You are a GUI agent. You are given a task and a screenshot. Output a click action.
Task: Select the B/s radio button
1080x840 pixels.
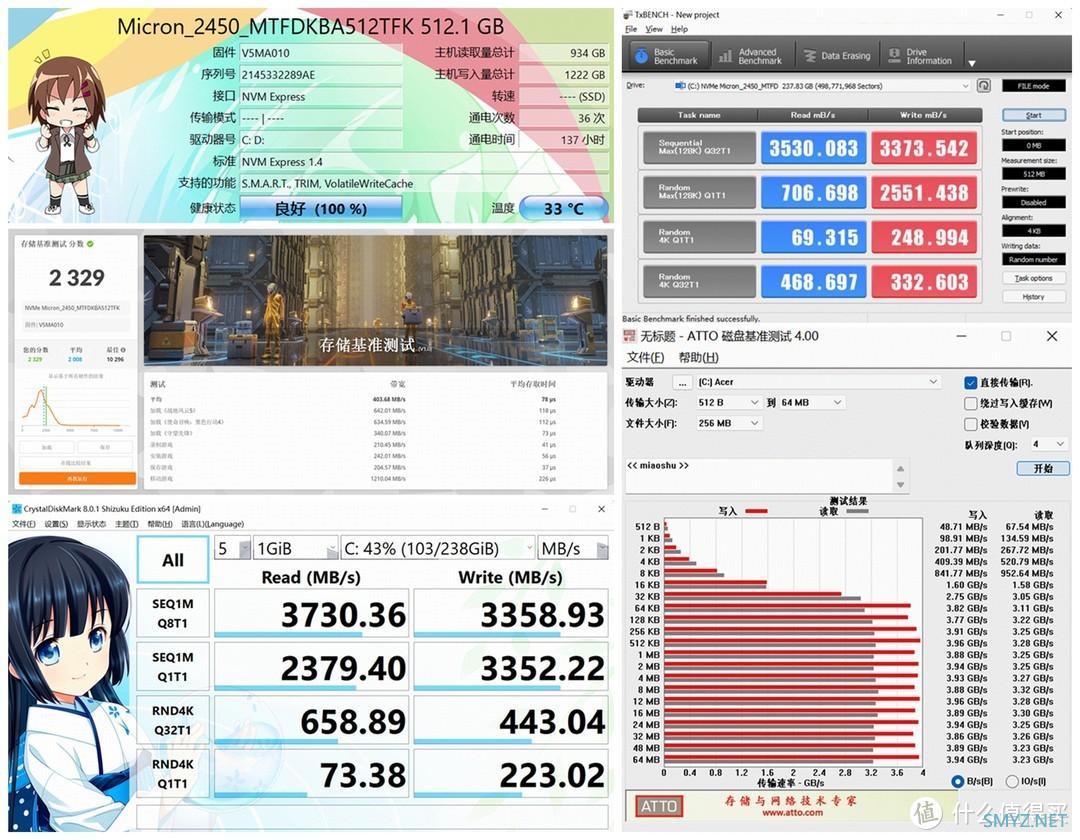tap(957, 781)
